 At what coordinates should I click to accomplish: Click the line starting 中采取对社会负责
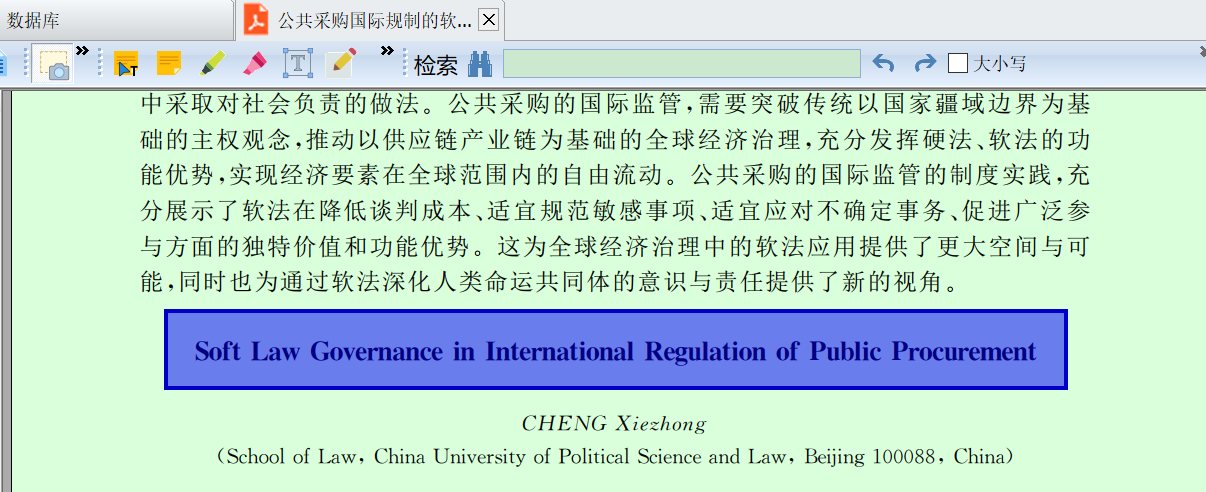click(615, 103)
